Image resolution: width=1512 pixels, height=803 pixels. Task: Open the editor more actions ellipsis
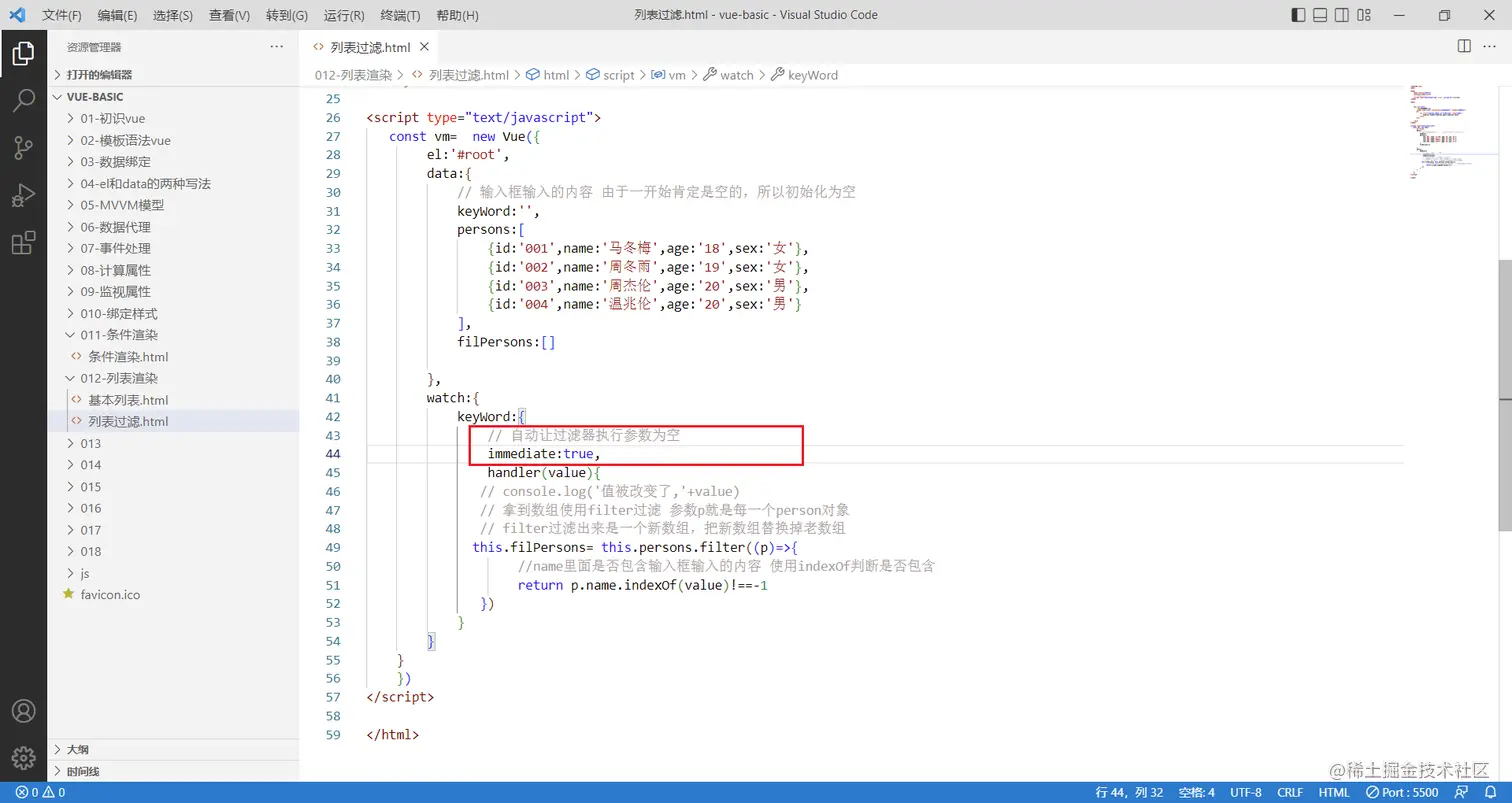tap(1491, 47)
